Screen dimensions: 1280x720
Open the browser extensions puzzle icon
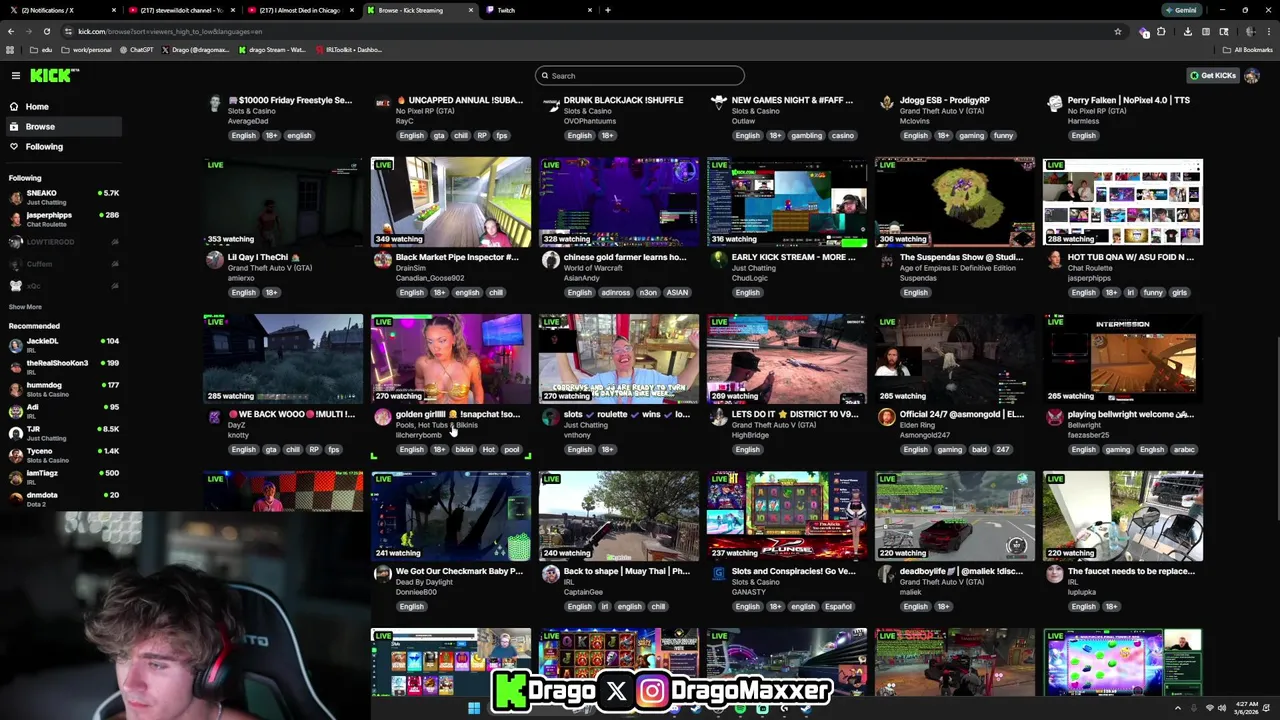(1161, 32)
